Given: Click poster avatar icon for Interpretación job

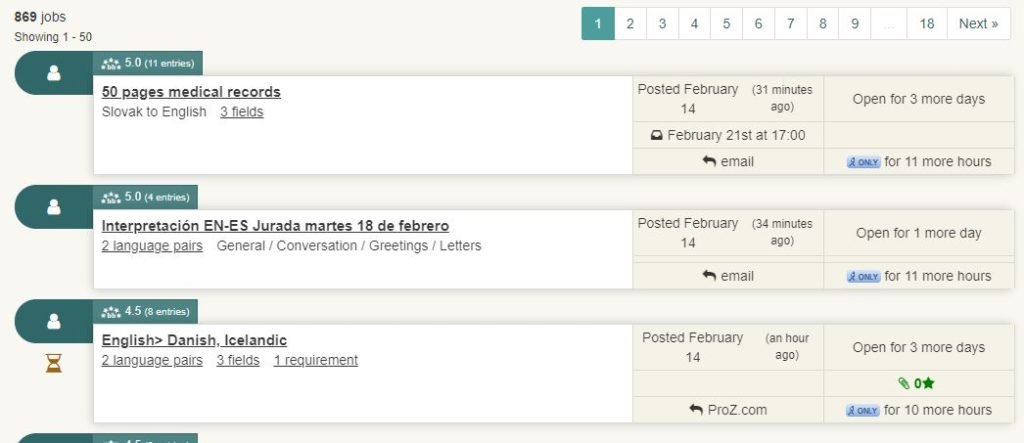Looking at the screenshot, I should pyautogui.click(x=54, y=207).
